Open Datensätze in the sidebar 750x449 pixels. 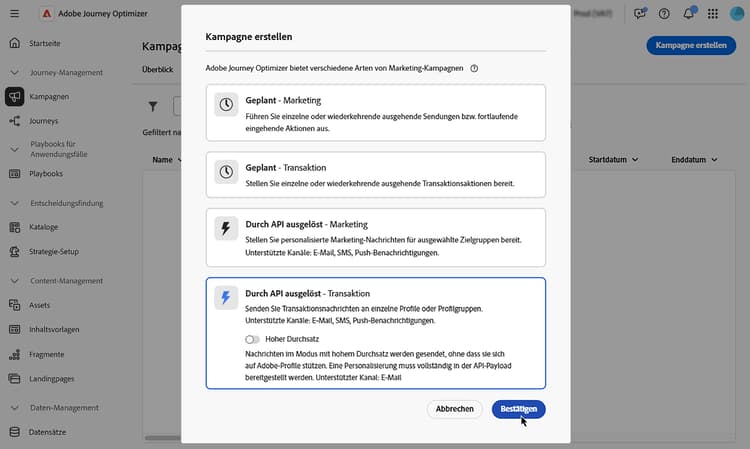[47, 432]
